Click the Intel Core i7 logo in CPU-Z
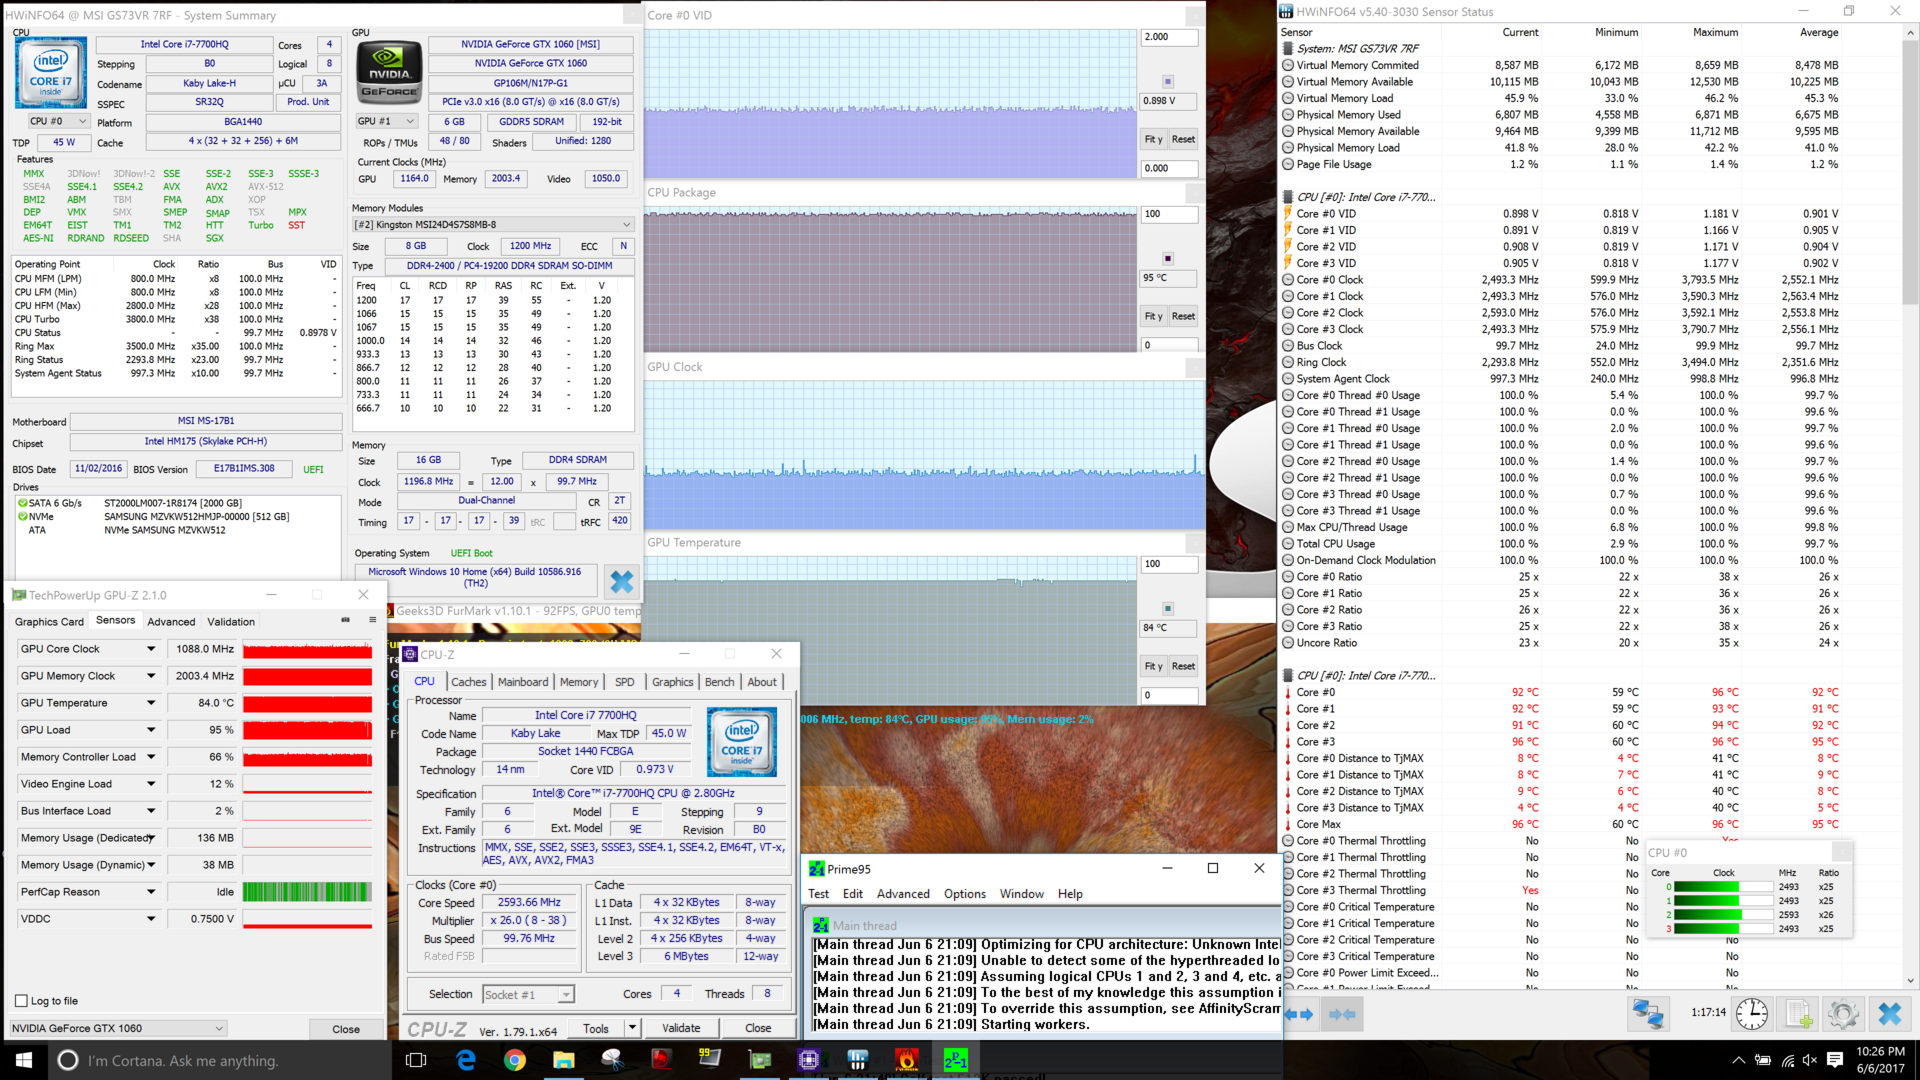This screenshot has width=1920, height=1080. pos(741,742)
